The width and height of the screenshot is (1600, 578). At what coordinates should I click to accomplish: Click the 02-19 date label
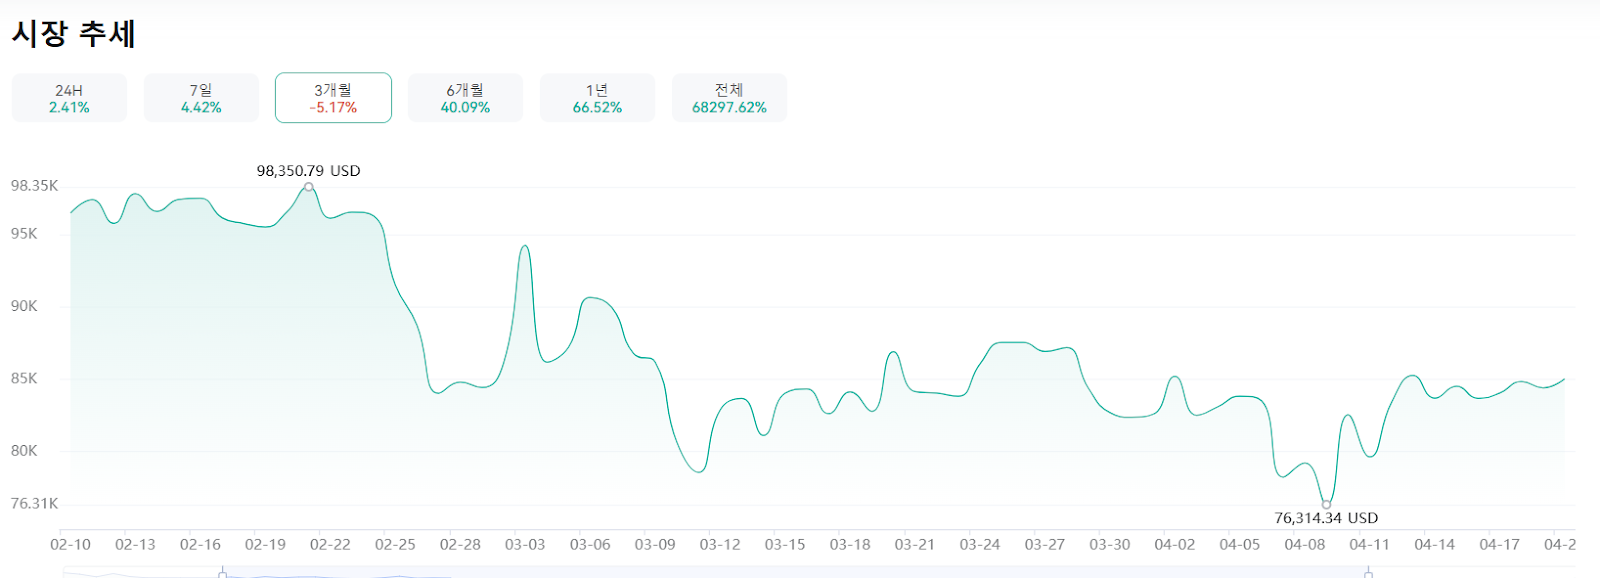tap(265, 545)
